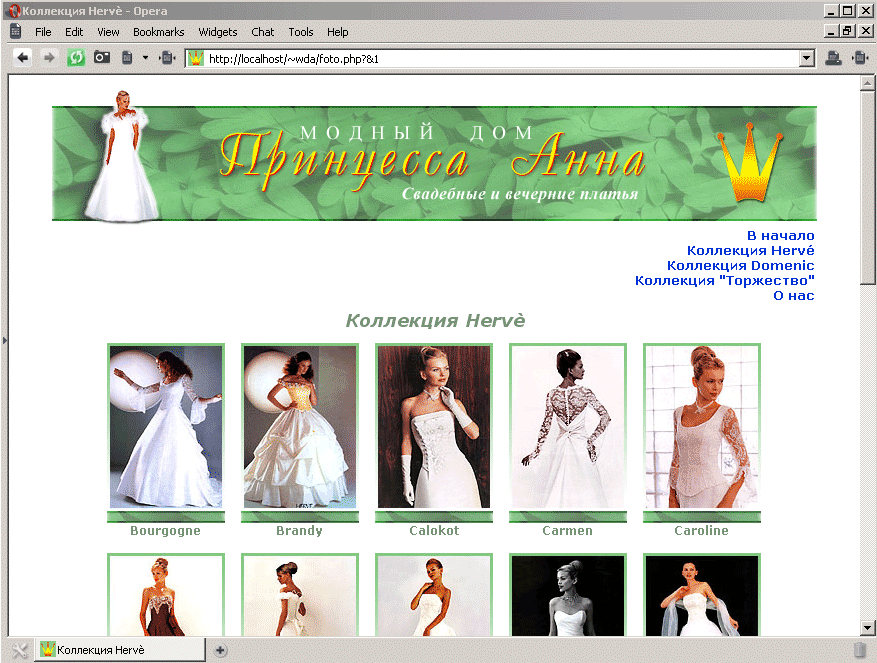
Task: Open the Caroline dress thumbnail
Action: click(x=702, y=427)
